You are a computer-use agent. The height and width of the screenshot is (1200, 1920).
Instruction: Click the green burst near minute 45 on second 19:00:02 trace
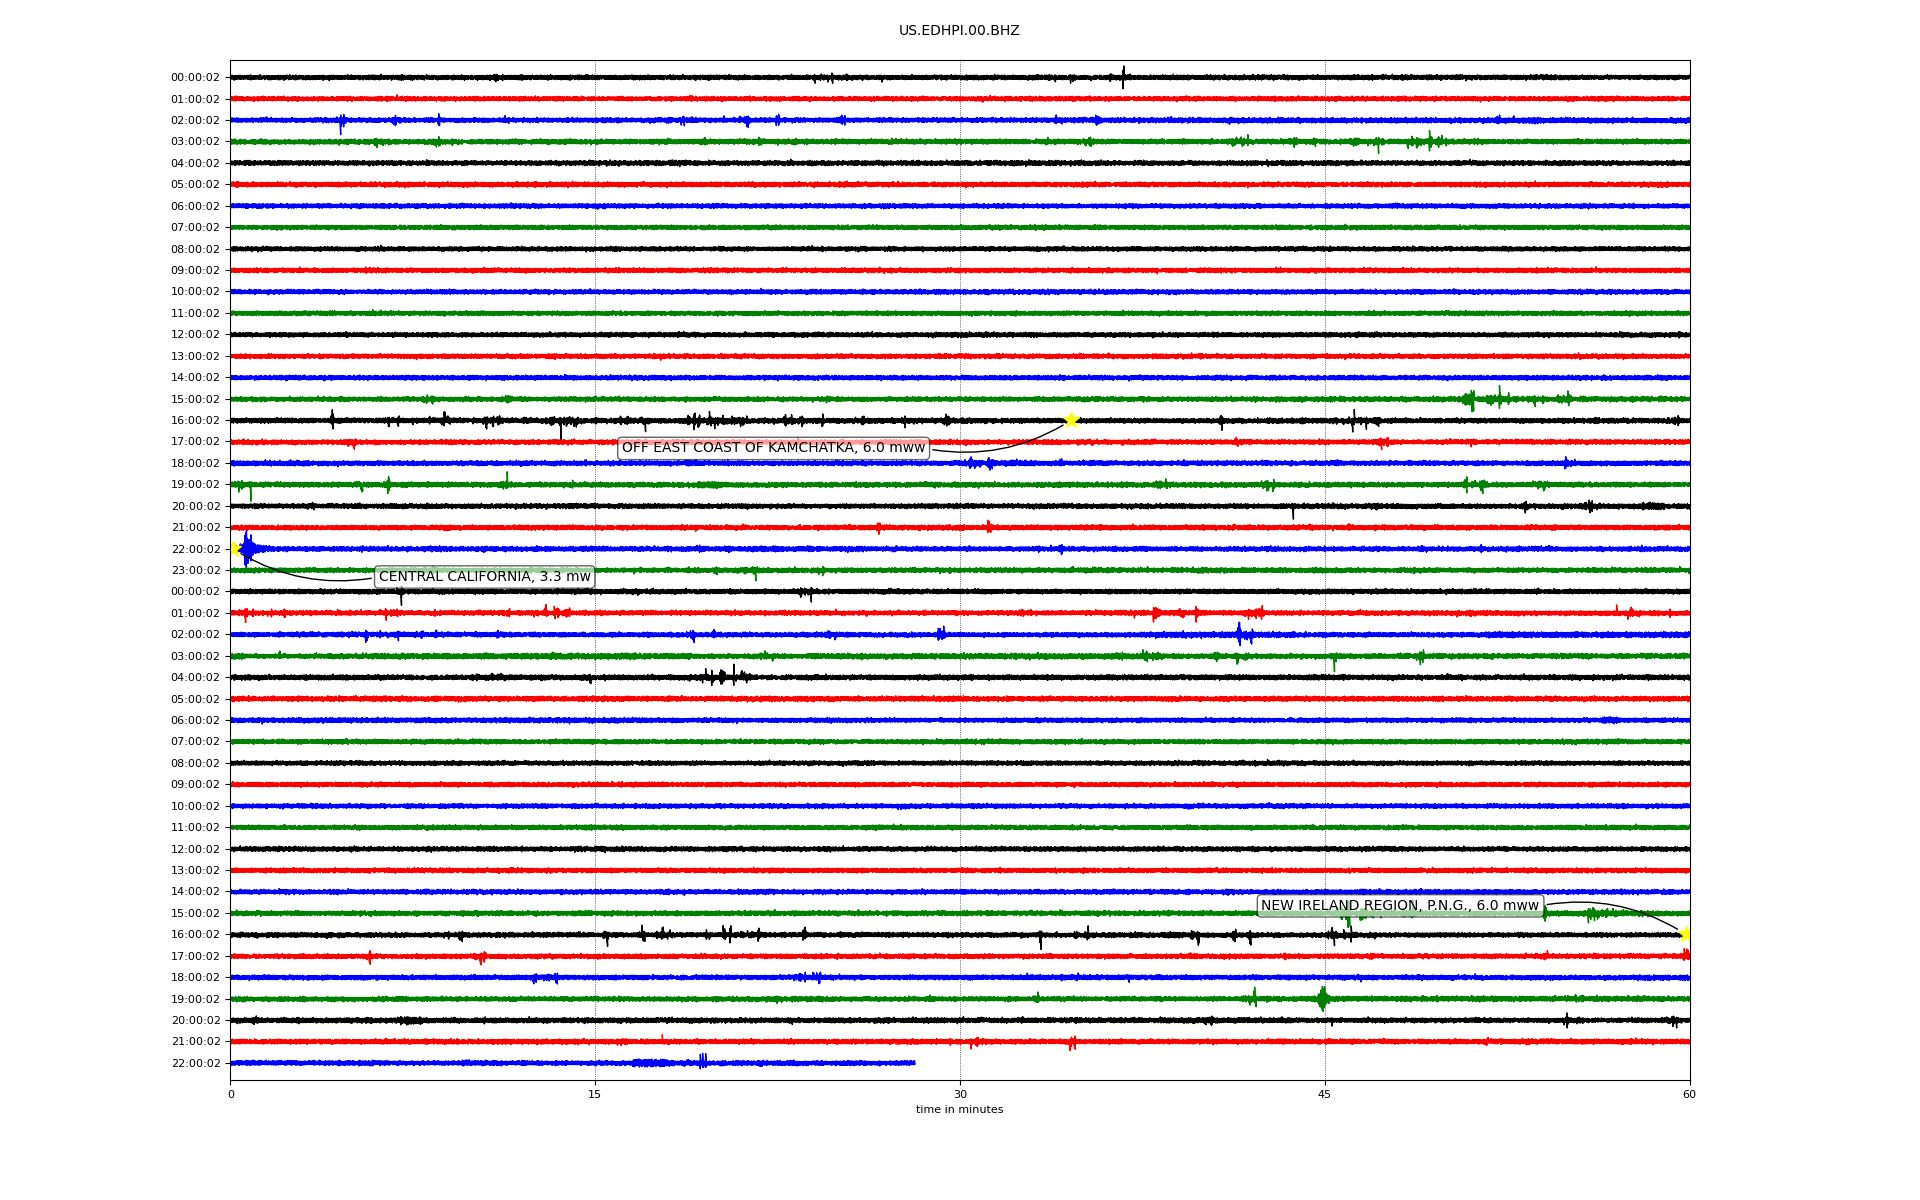point(1323,998)
